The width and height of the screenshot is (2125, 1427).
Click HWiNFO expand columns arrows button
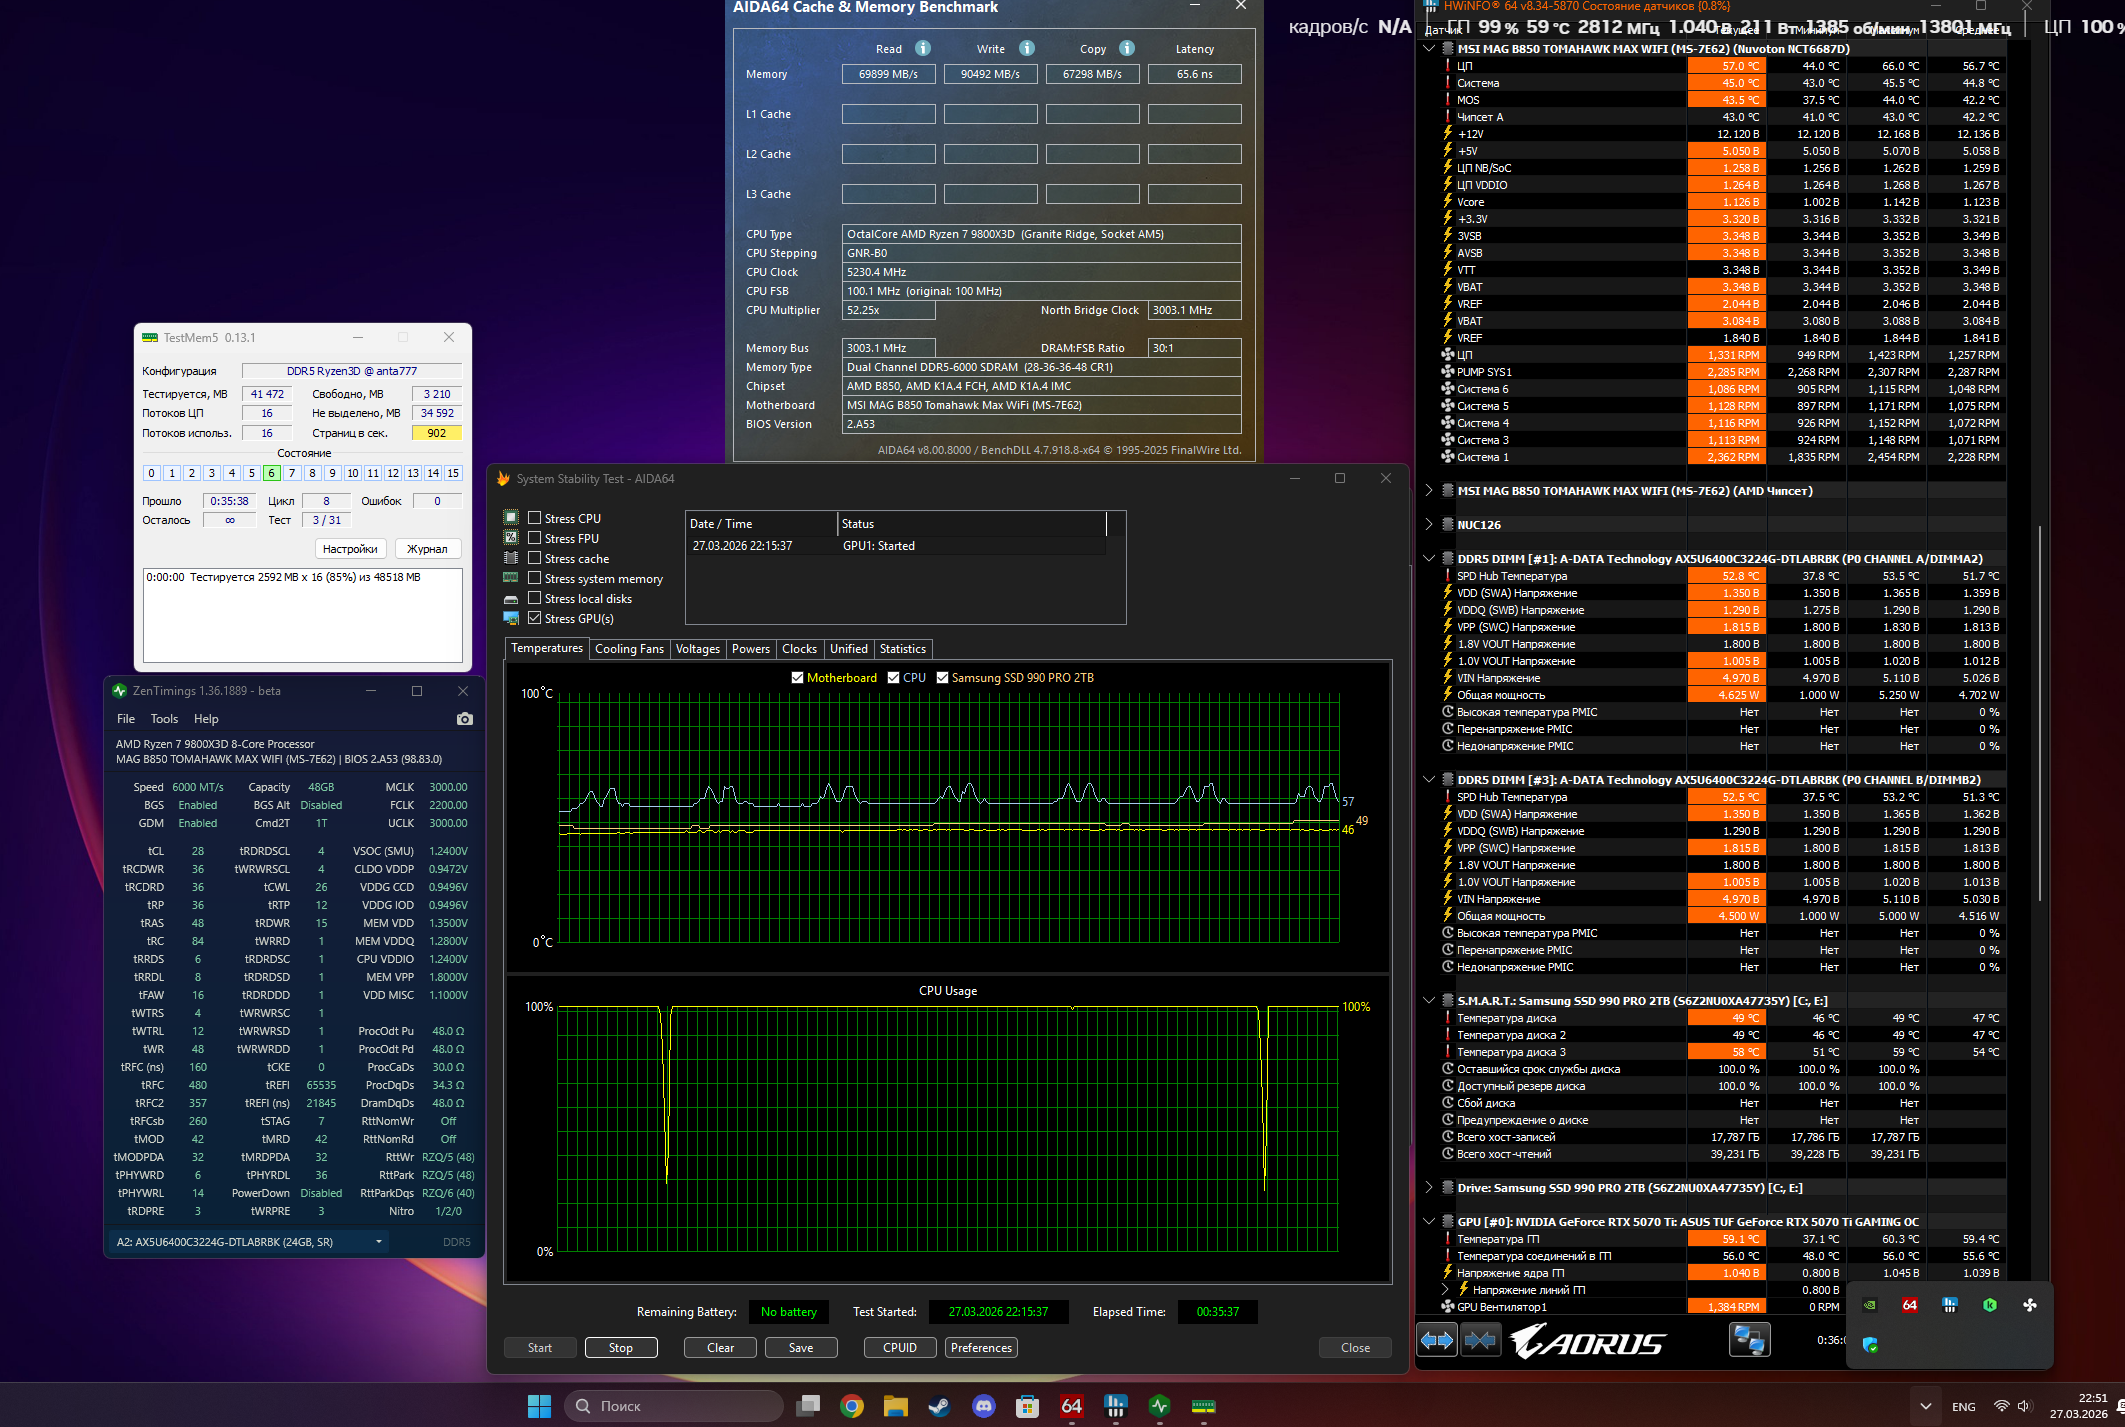[x=1437, y=1340]
